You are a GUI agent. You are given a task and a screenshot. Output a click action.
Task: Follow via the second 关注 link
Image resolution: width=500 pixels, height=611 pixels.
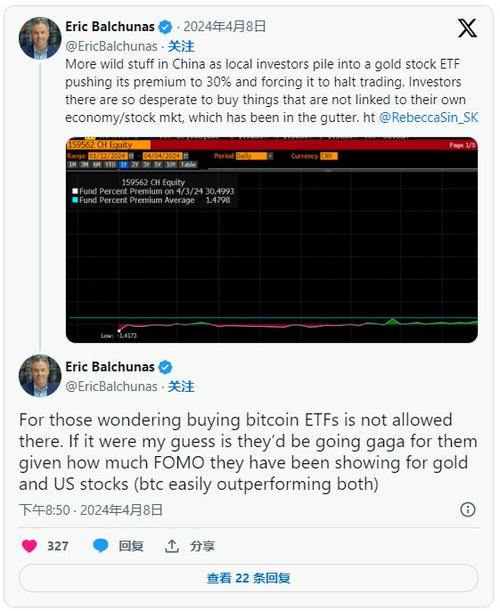[x=181, y=387]
